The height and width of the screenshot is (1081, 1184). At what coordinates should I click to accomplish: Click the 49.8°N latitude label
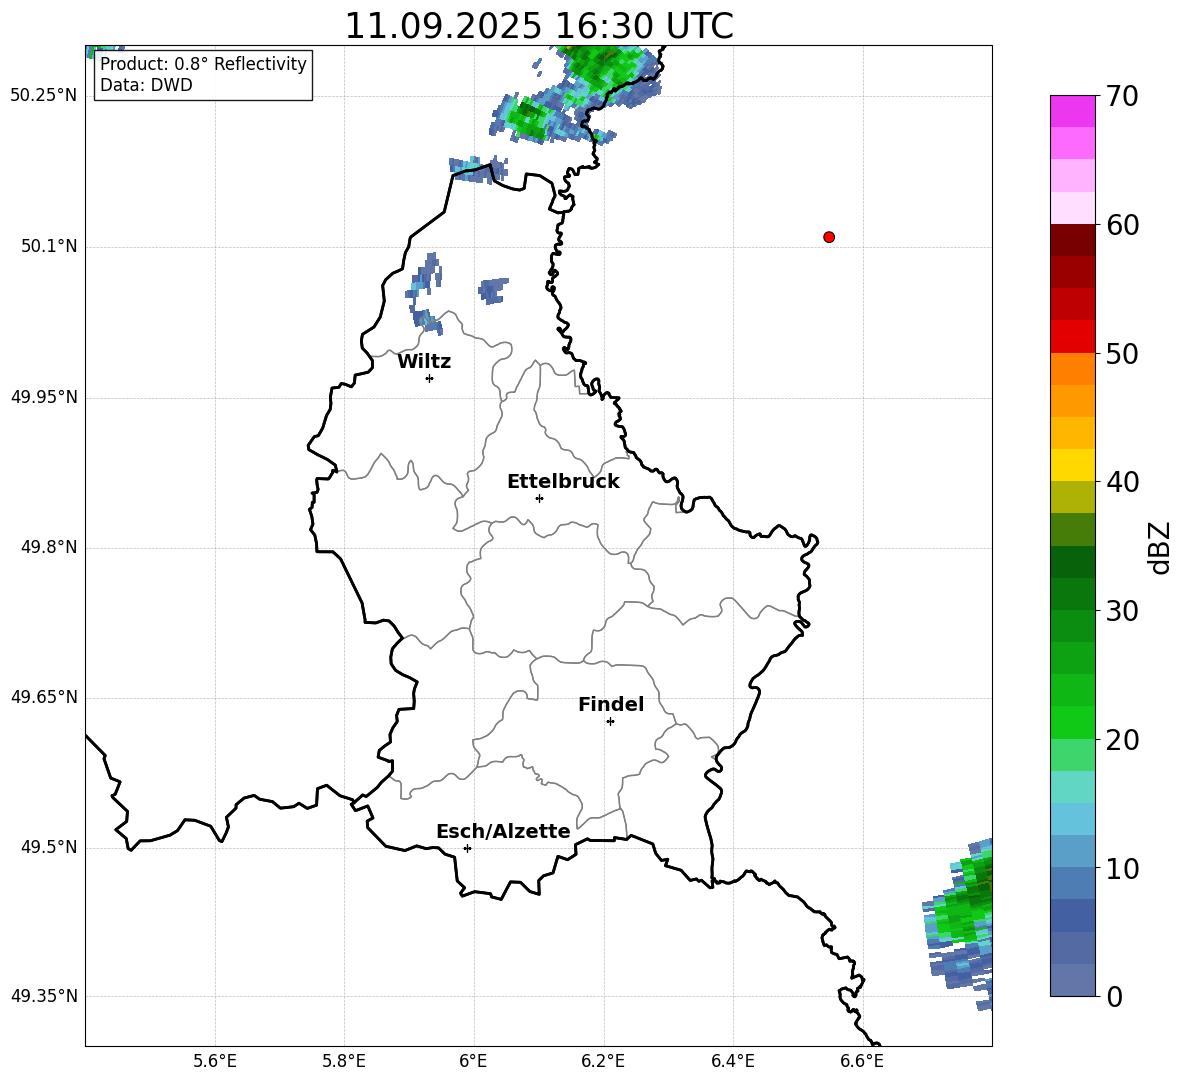click(x=49, y=547)
